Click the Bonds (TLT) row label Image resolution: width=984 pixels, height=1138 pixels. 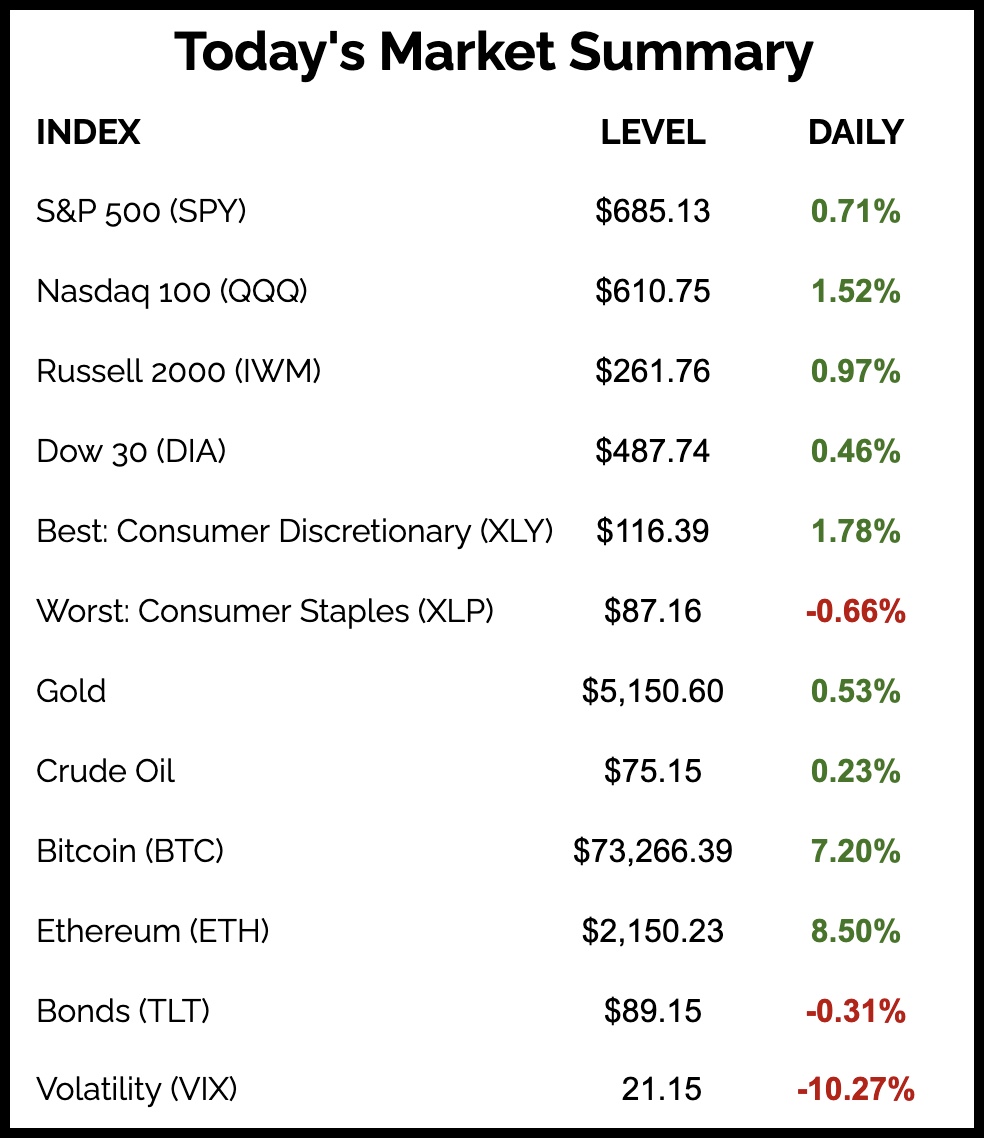pyautogui.click(x=123, y=1011)
